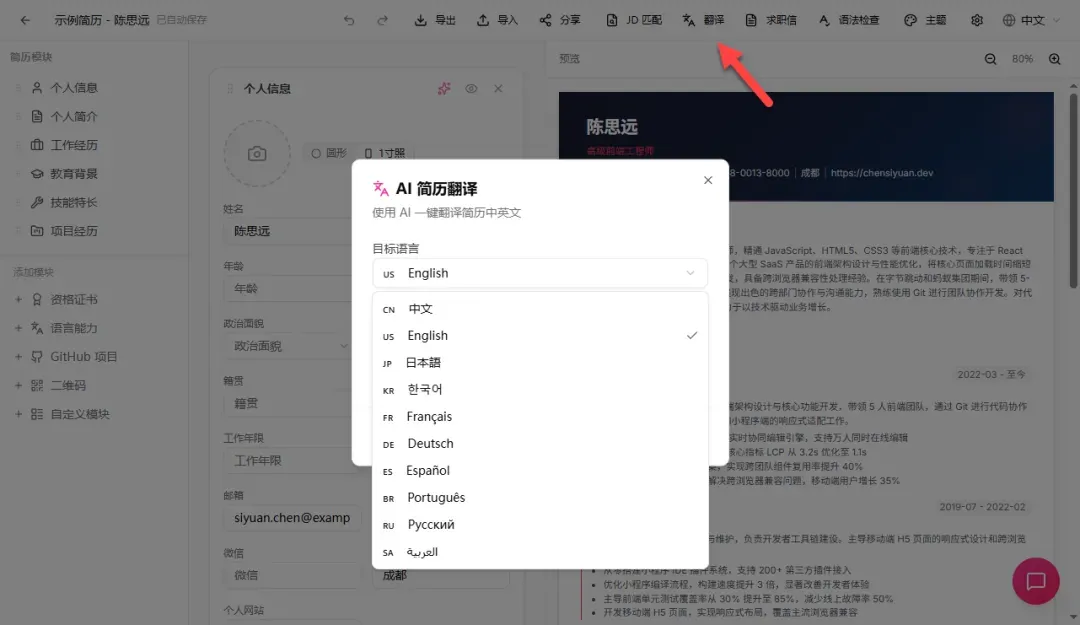Click the AI sparkle icon in 个人信息 panel
The width and height of the screenshot is (1080, 625).
pyautogui.click(x=444, y=88)
